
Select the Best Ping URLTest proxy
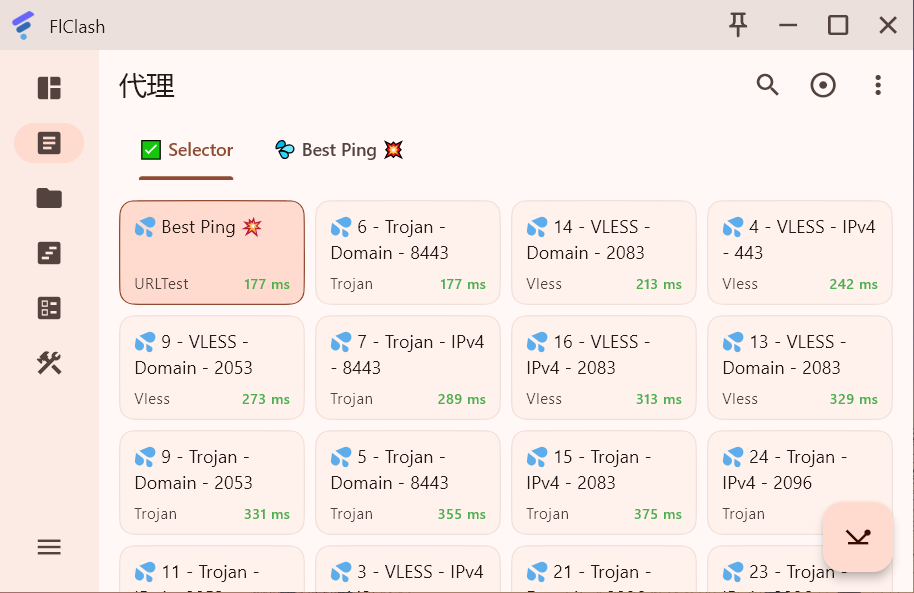(211, 252)
